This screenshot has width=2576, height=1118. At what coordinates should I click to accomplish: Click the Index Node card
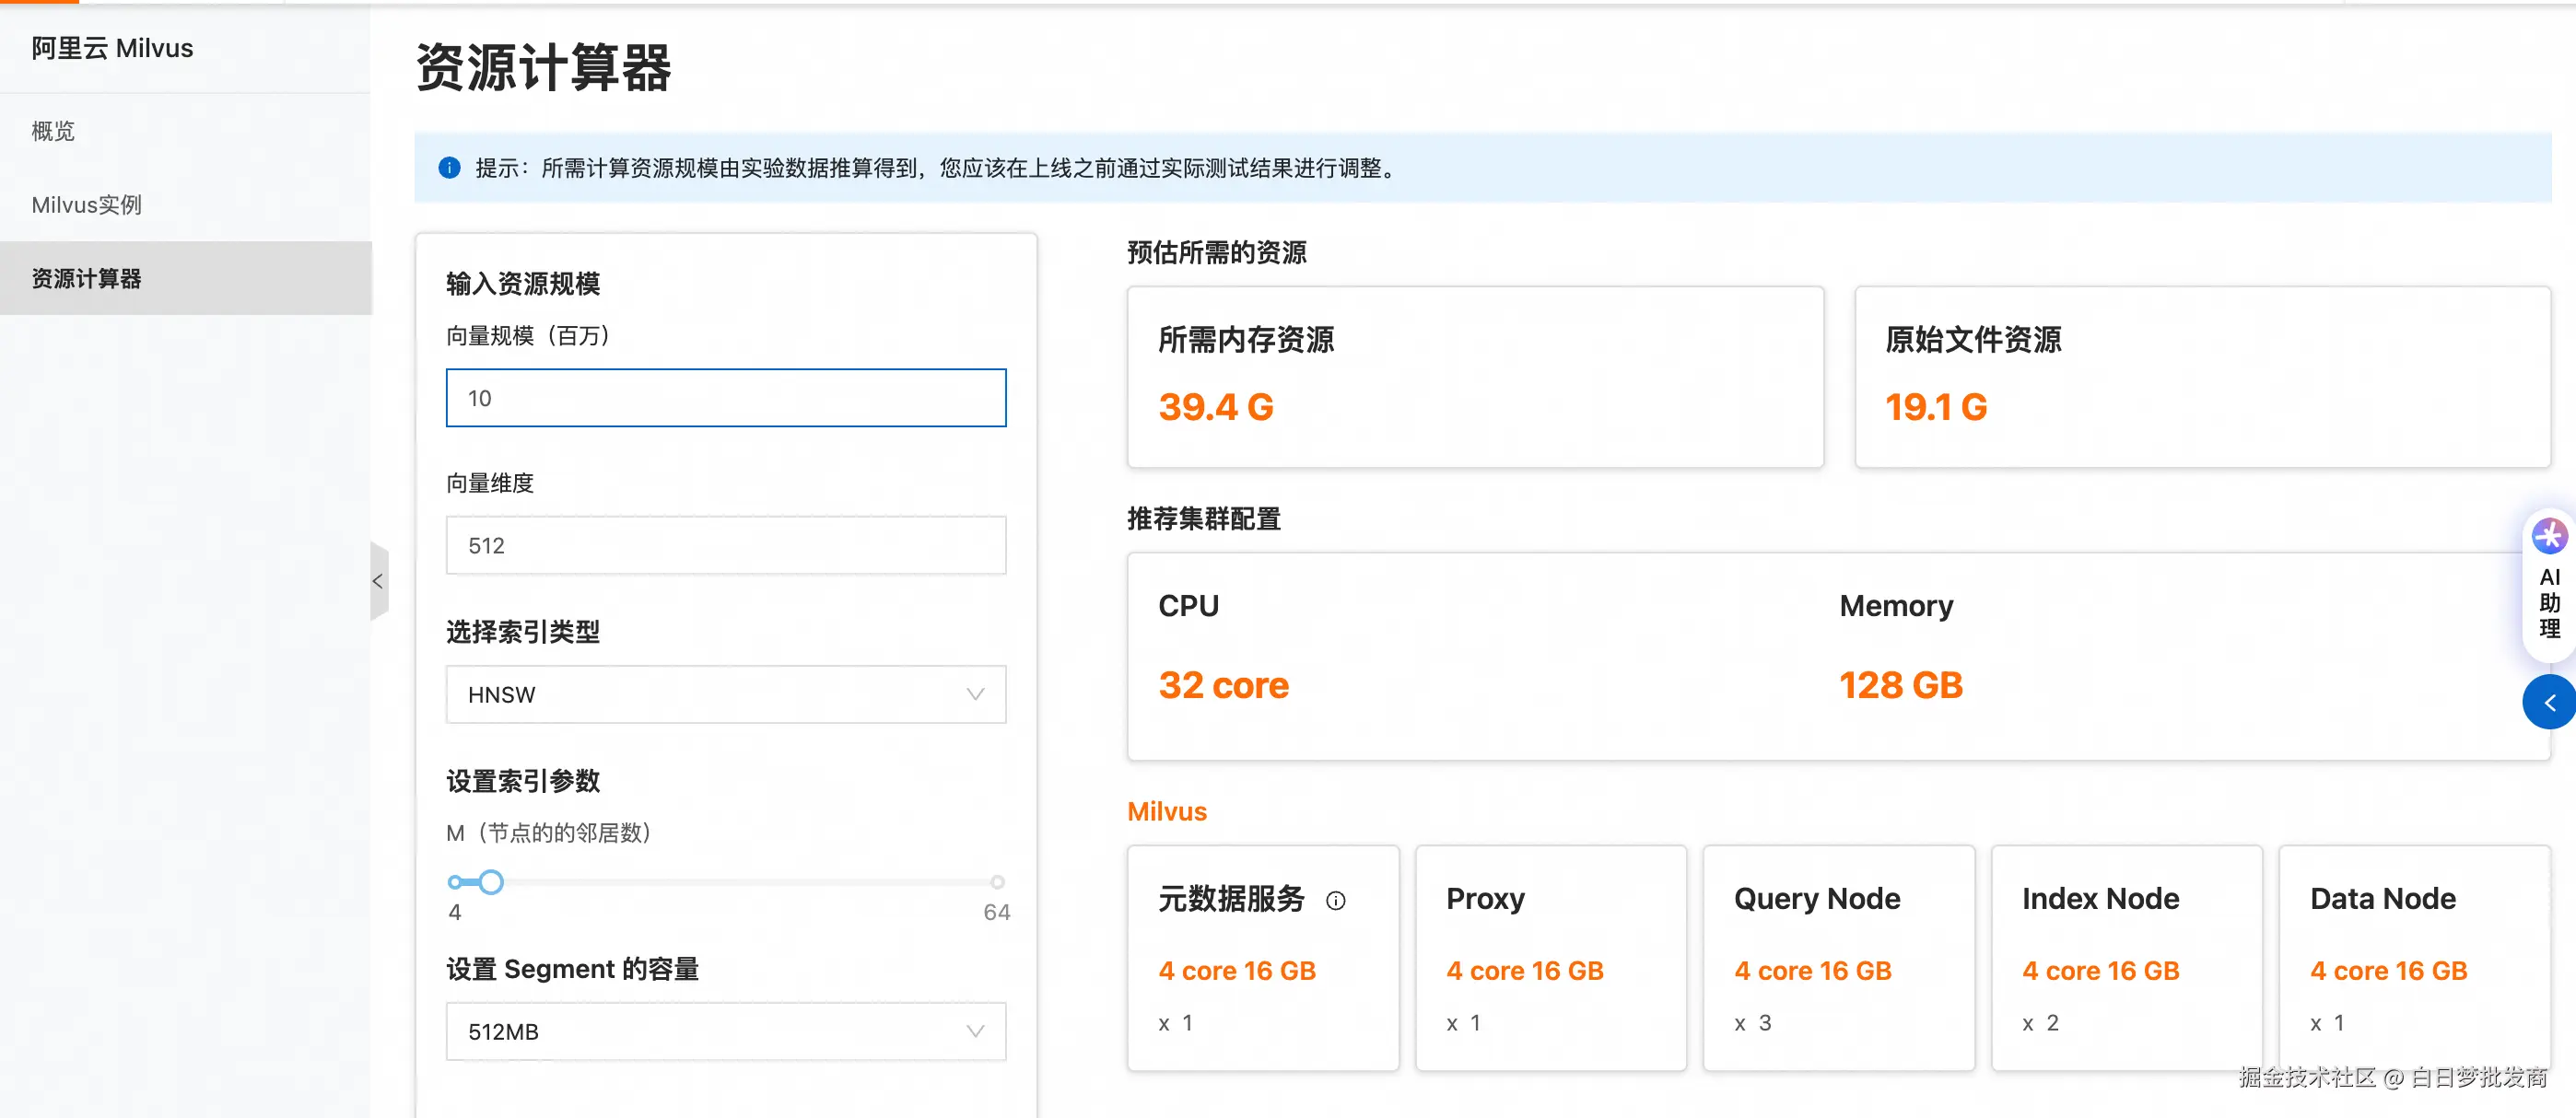point(2126,958)
